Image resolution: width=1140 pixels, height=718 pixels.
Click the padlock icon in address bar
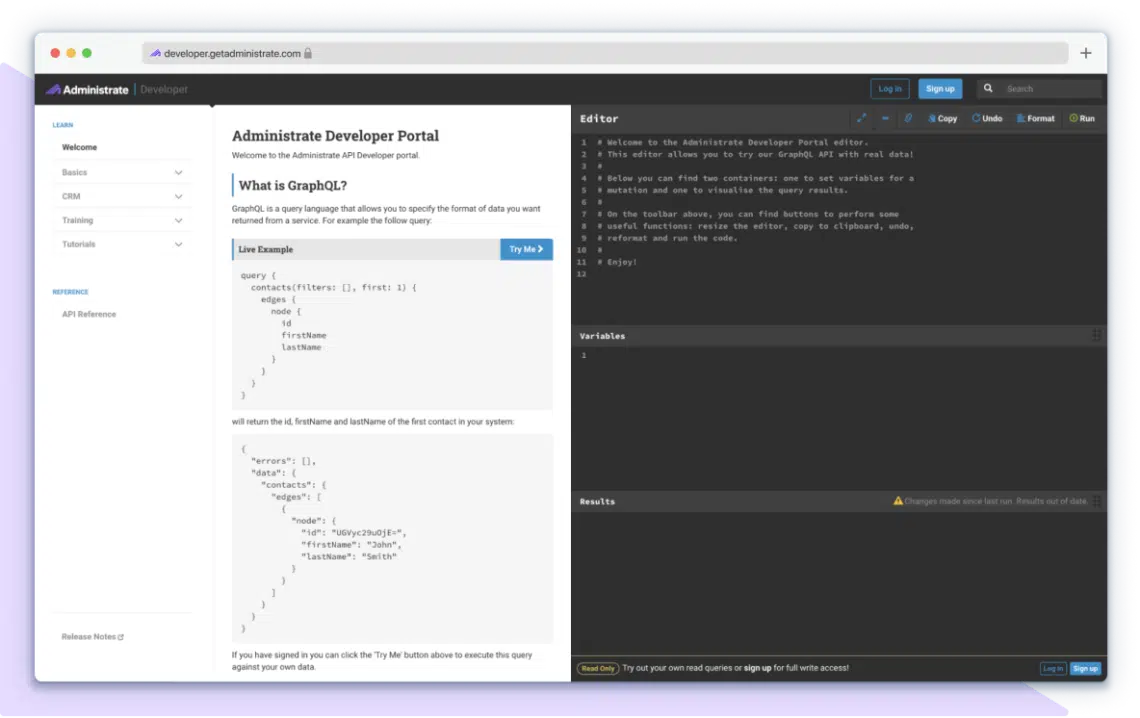coord(308,53)
